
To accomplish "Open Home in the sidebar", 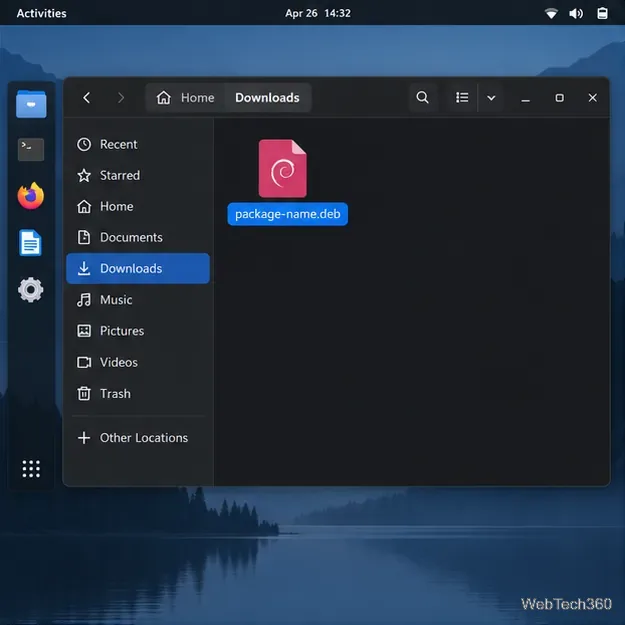I will tap(138, 206).
